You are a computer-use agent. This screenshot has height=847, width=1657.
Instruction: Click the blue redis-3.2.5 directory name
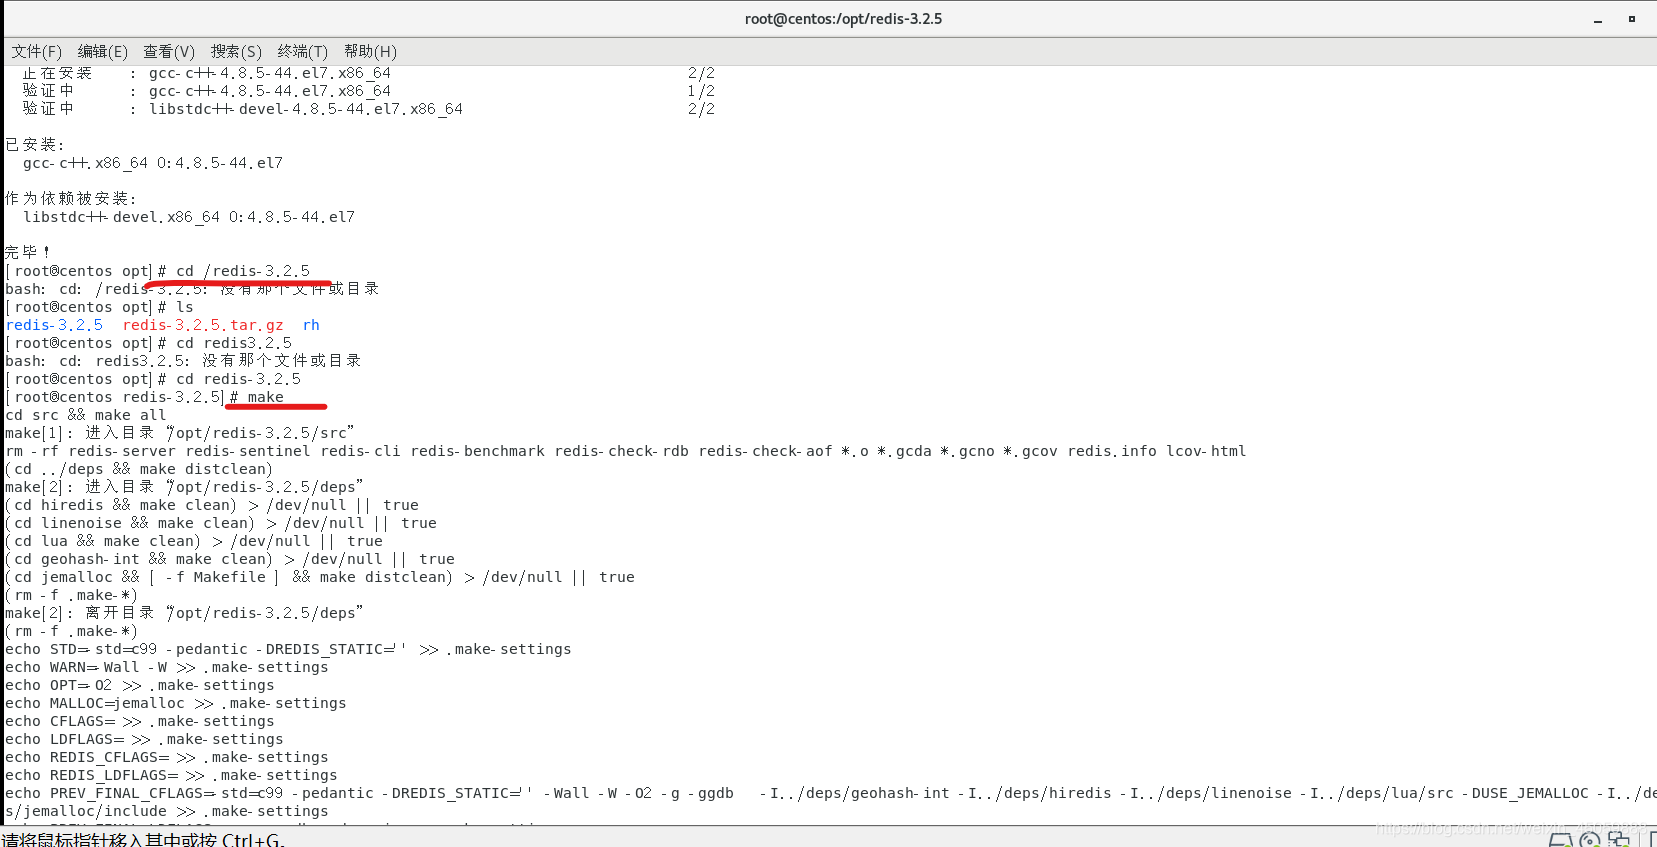54,325
